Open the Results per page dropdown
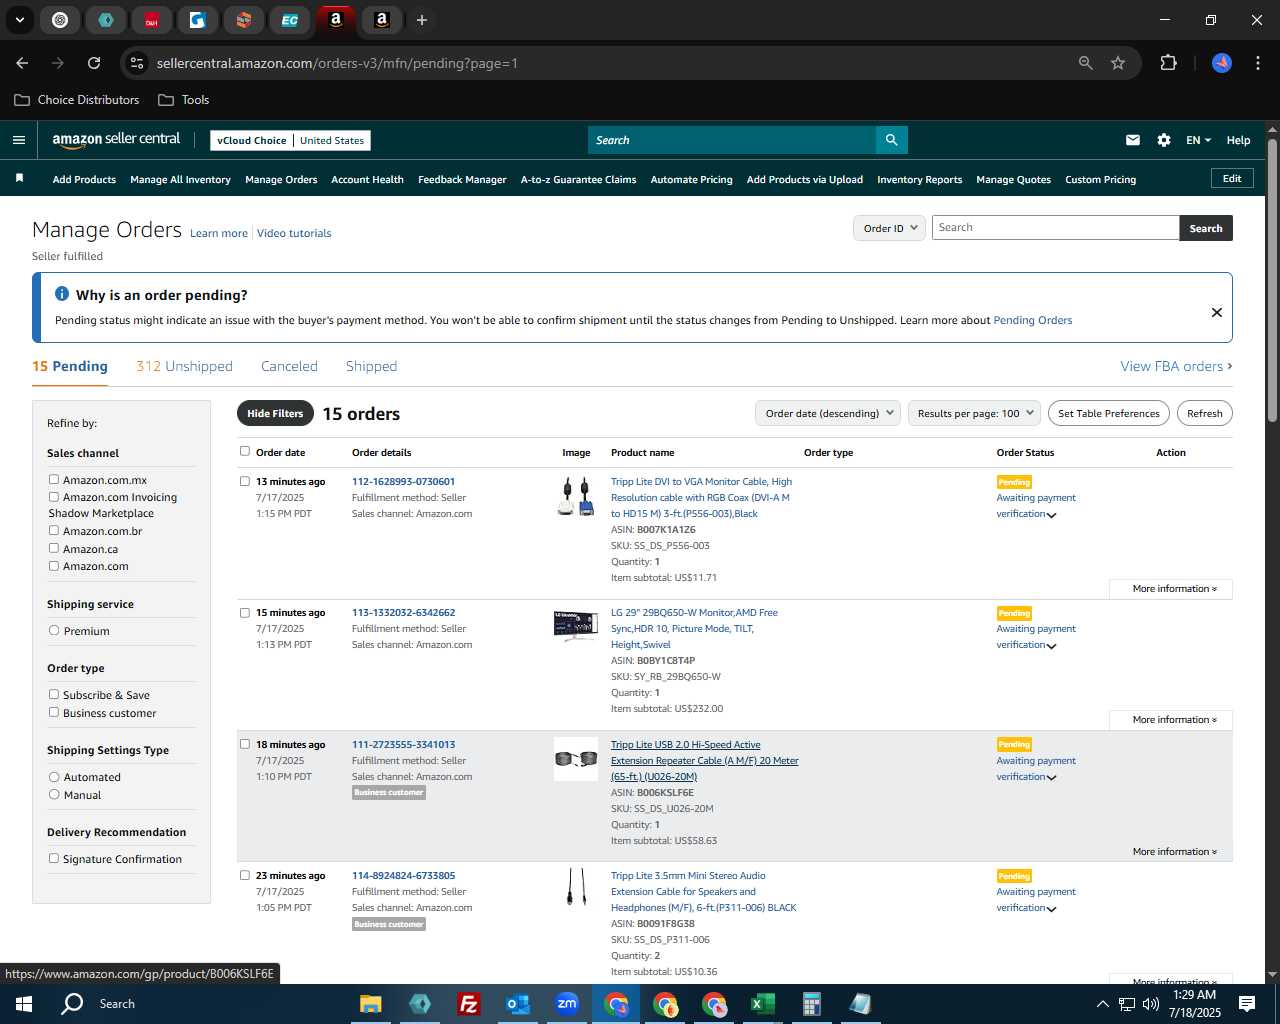 point(975,413)
